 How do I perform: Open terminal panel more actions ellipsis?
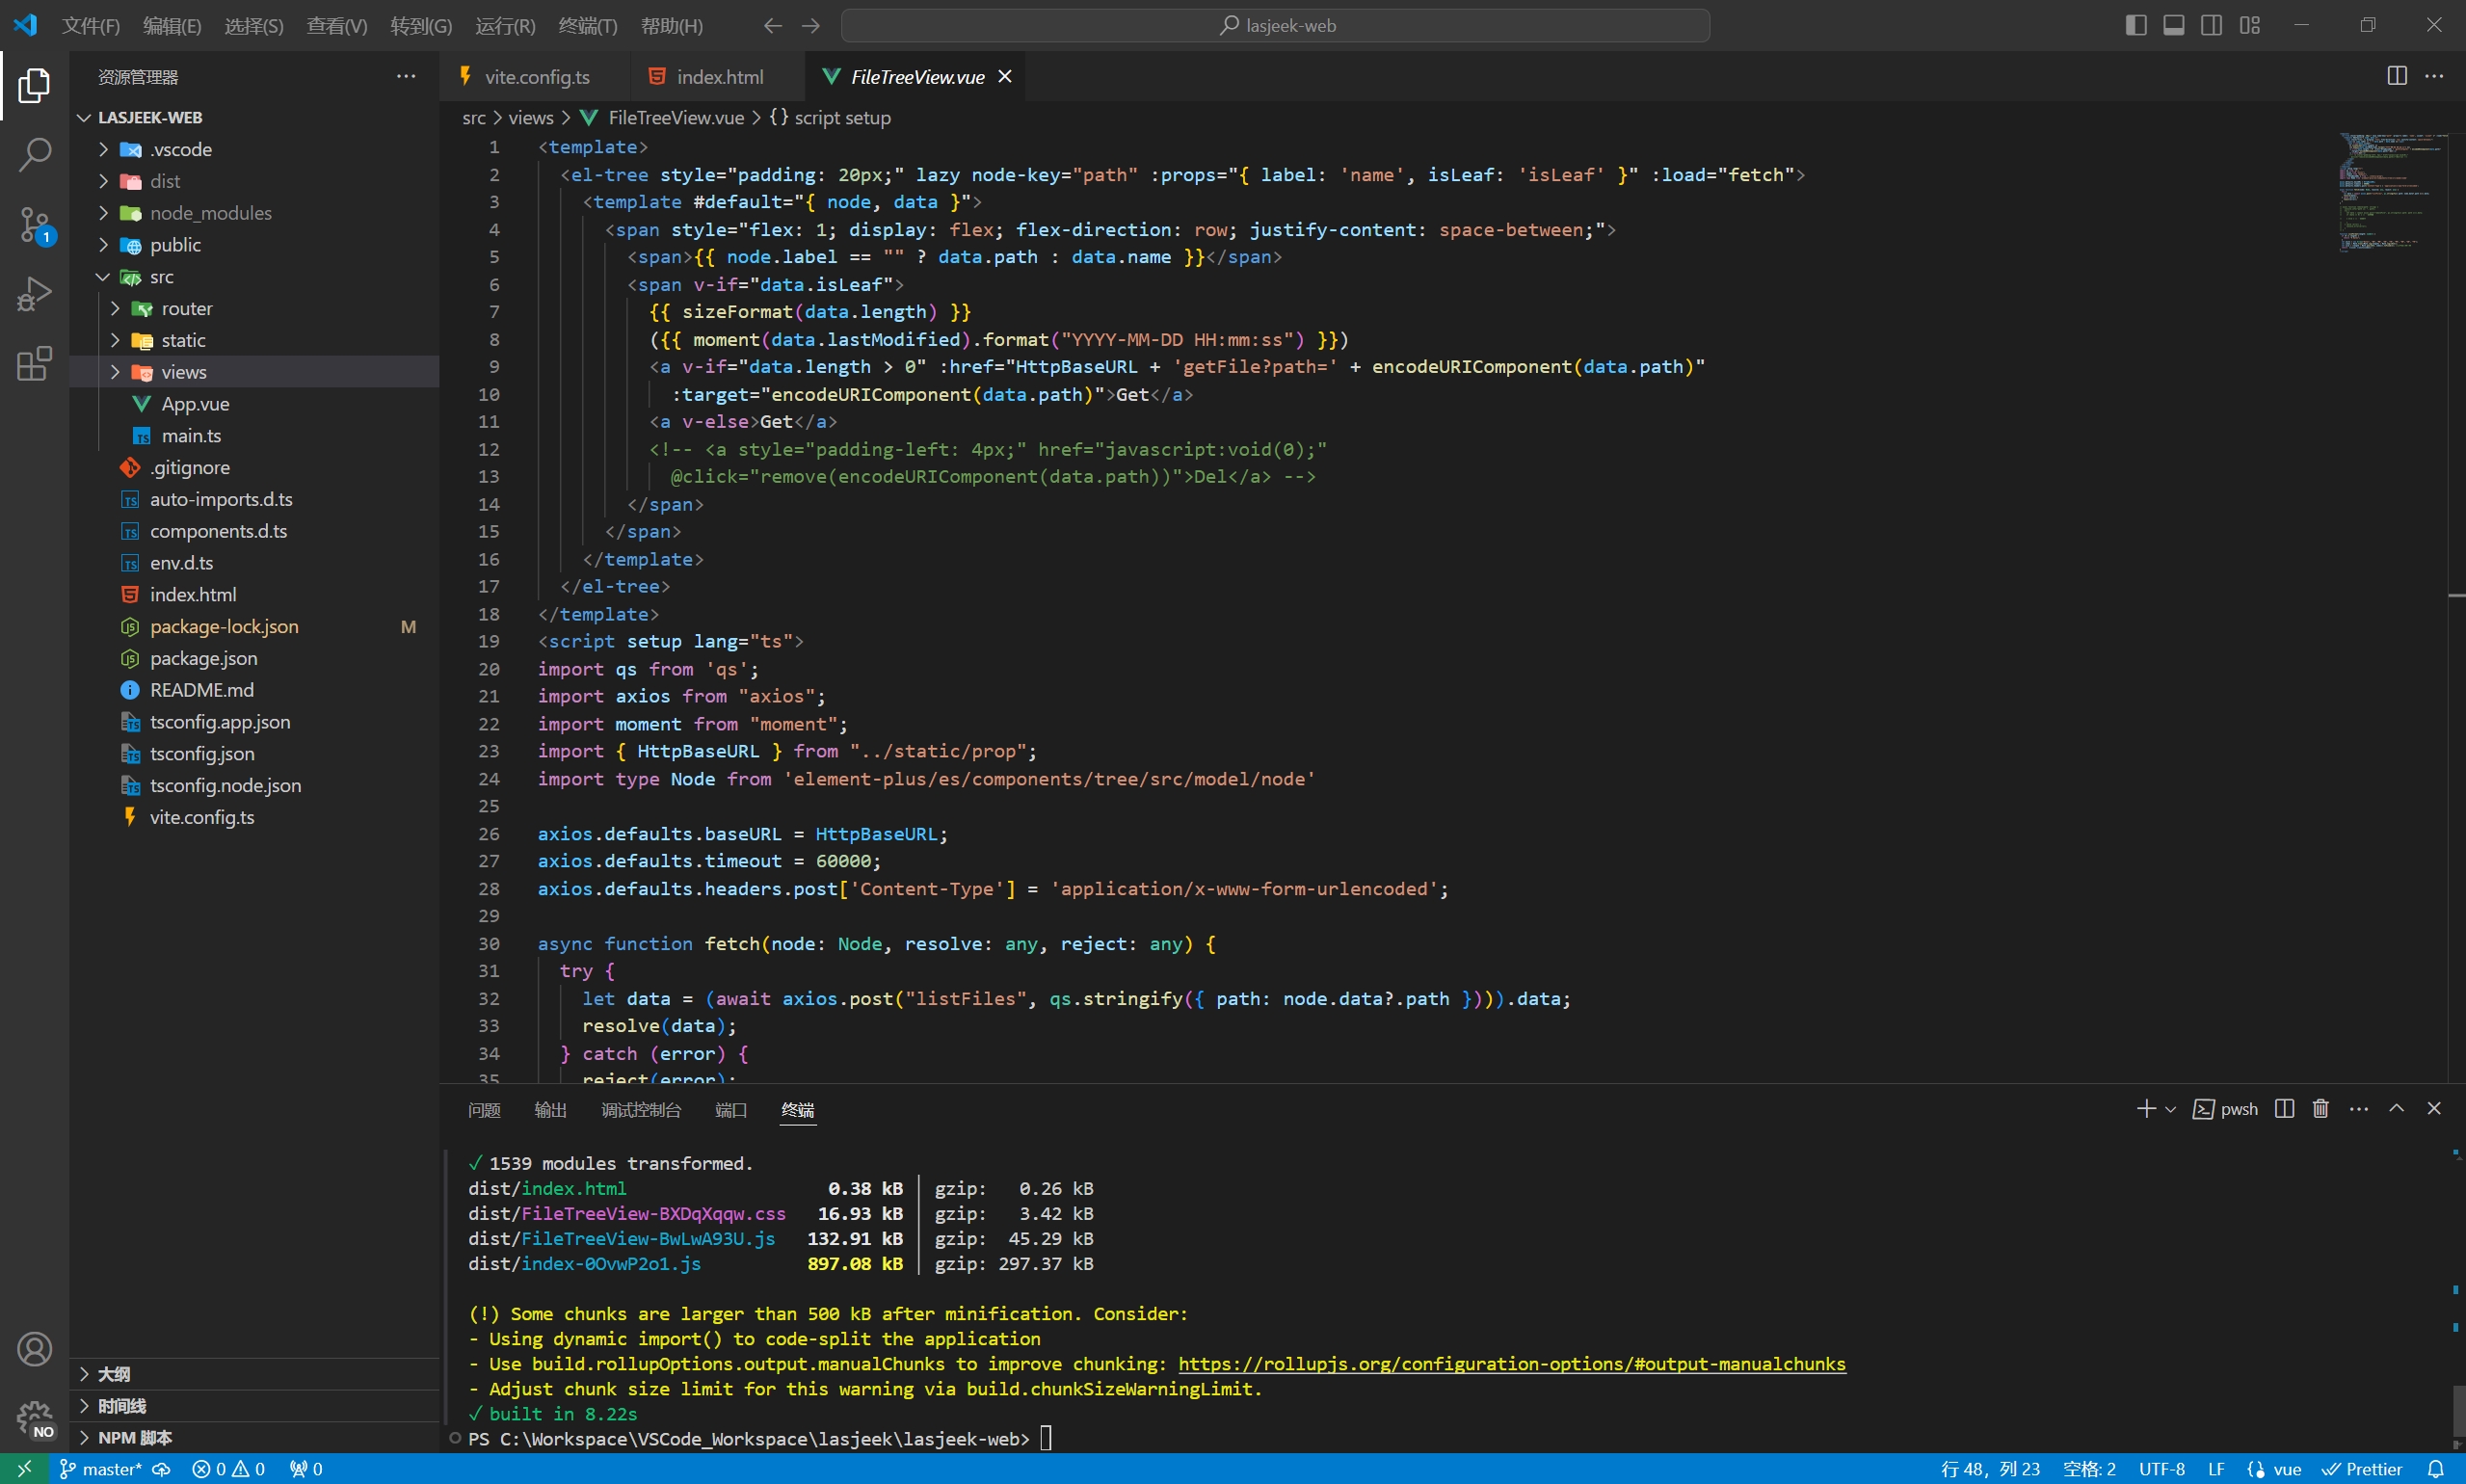click(x=2359, y=1108)
